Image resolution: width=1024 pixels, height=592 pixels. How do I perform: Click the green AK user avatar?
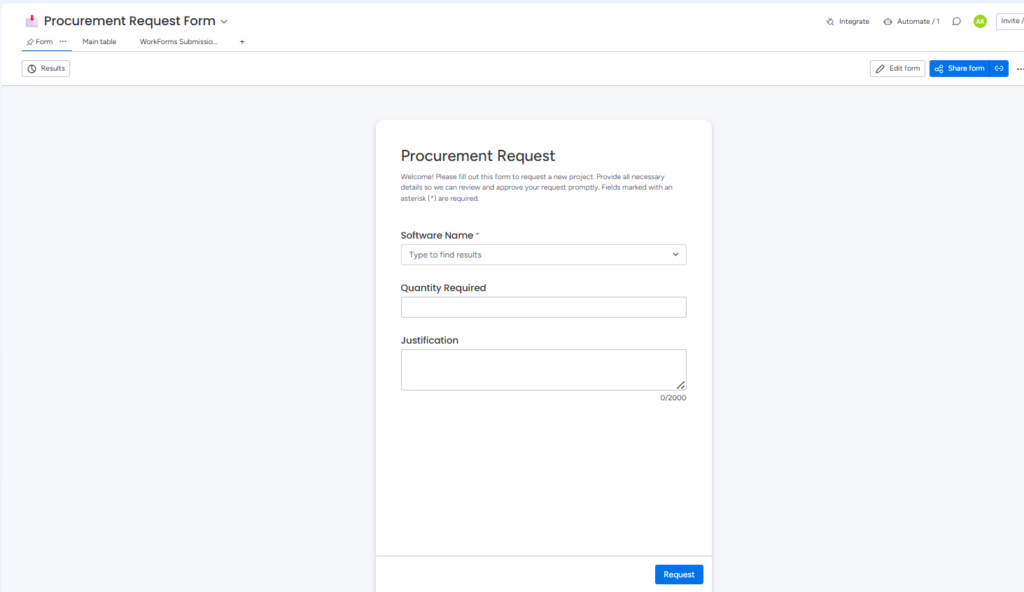tap(980, 21)
